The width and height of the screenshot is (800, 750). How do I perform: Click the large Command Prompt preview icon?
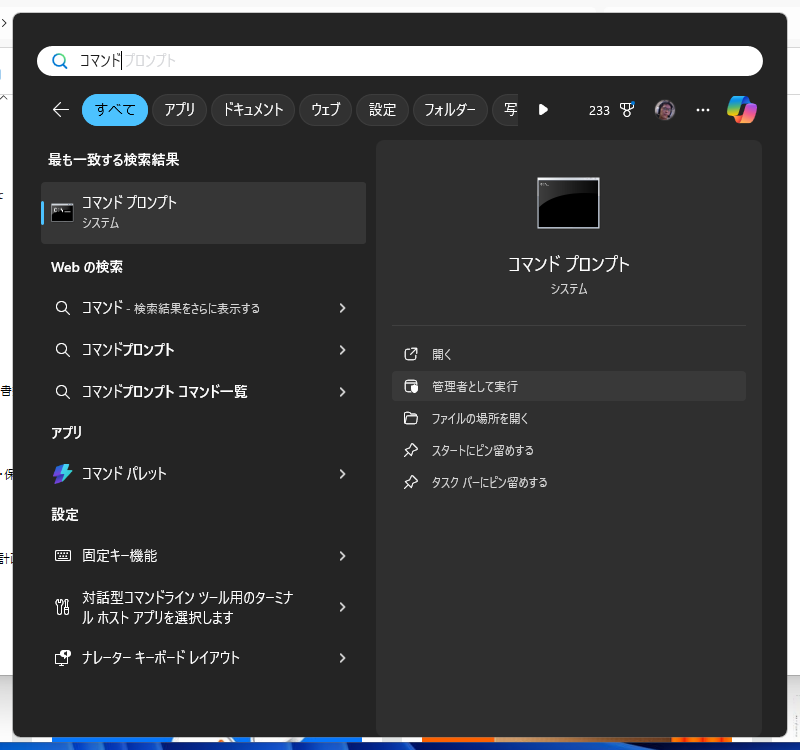pyautogui.click(x=568, y=203)
